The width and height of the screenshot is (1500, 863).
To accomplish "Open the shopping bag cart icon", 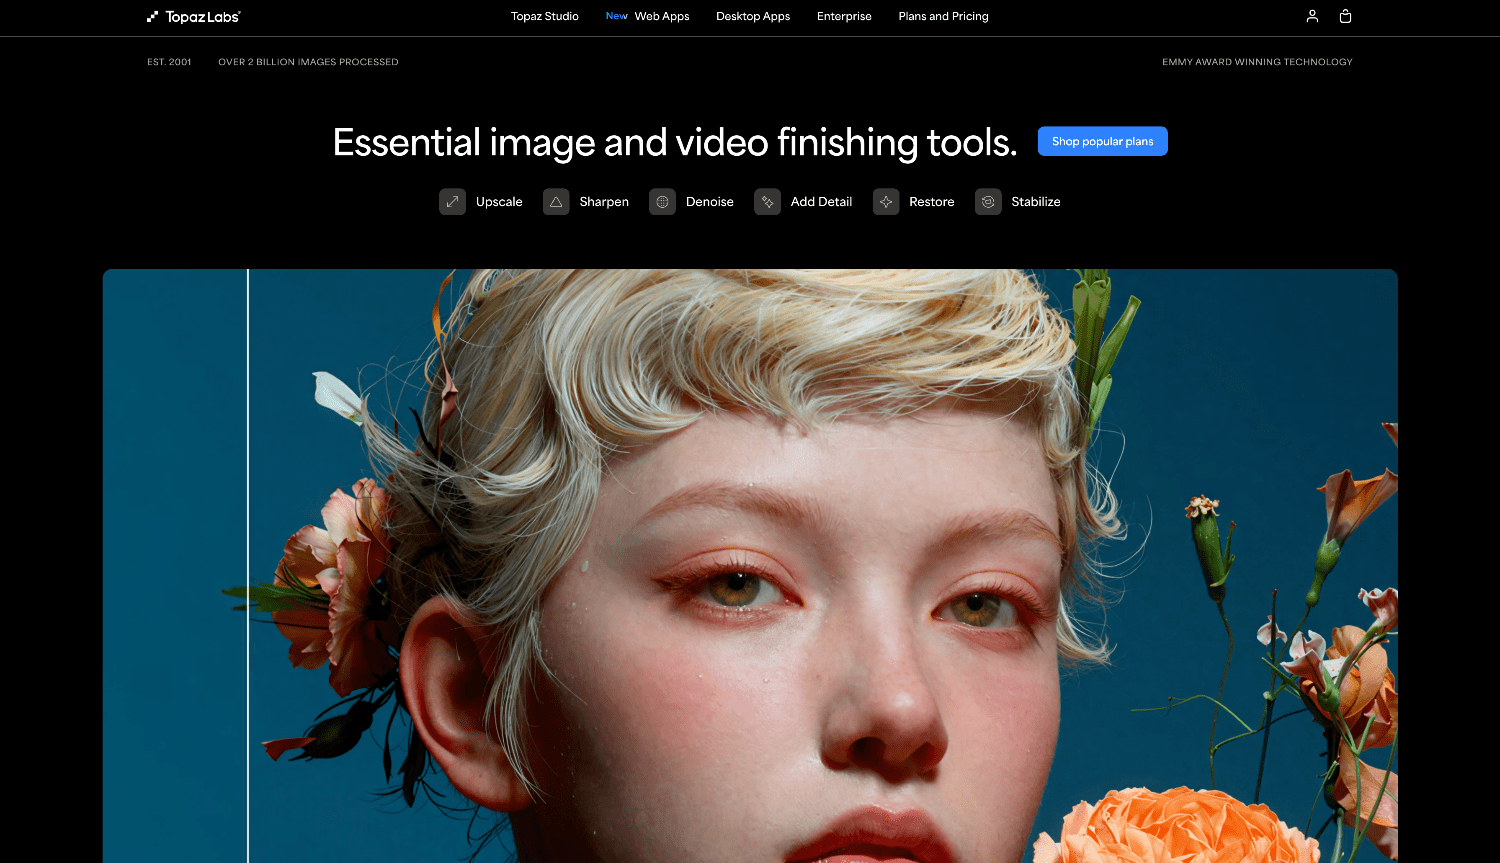I will [1345, 16].
